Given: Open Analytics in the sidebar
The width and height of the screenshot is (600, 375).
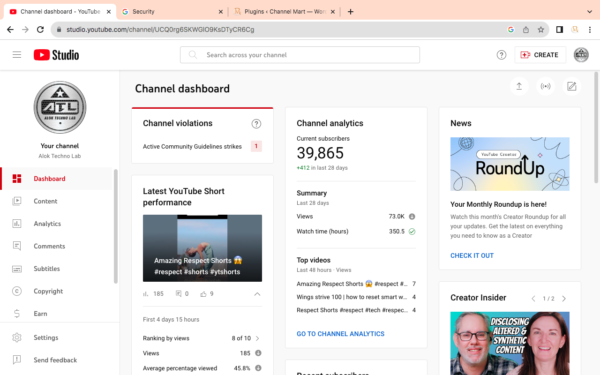Looking at the screenshot, I should 57,224.
